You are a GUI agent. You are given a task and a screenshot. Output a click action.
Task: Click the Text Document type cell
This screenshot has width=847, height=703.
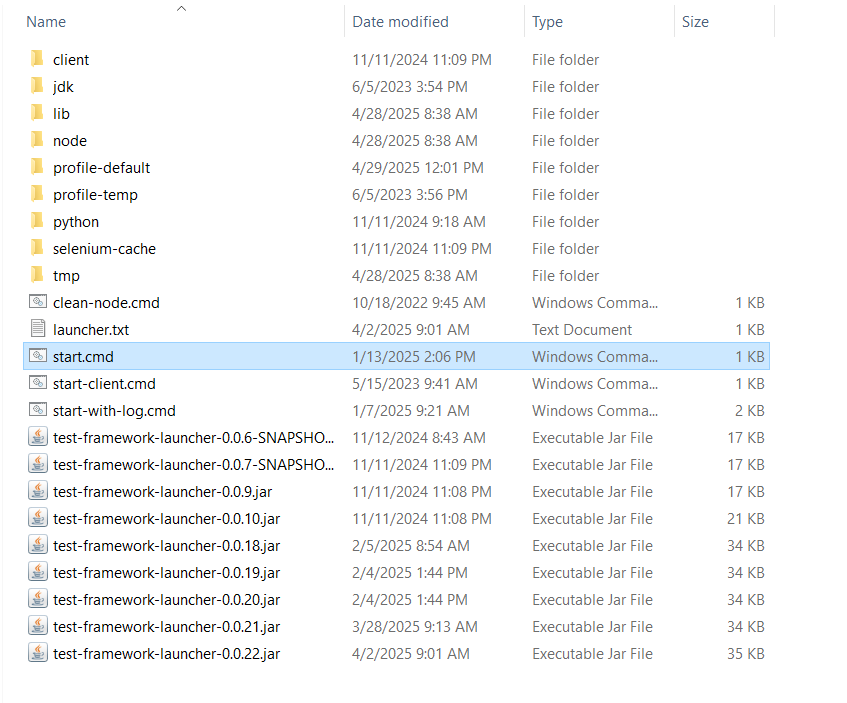click(x=582, y=330)
